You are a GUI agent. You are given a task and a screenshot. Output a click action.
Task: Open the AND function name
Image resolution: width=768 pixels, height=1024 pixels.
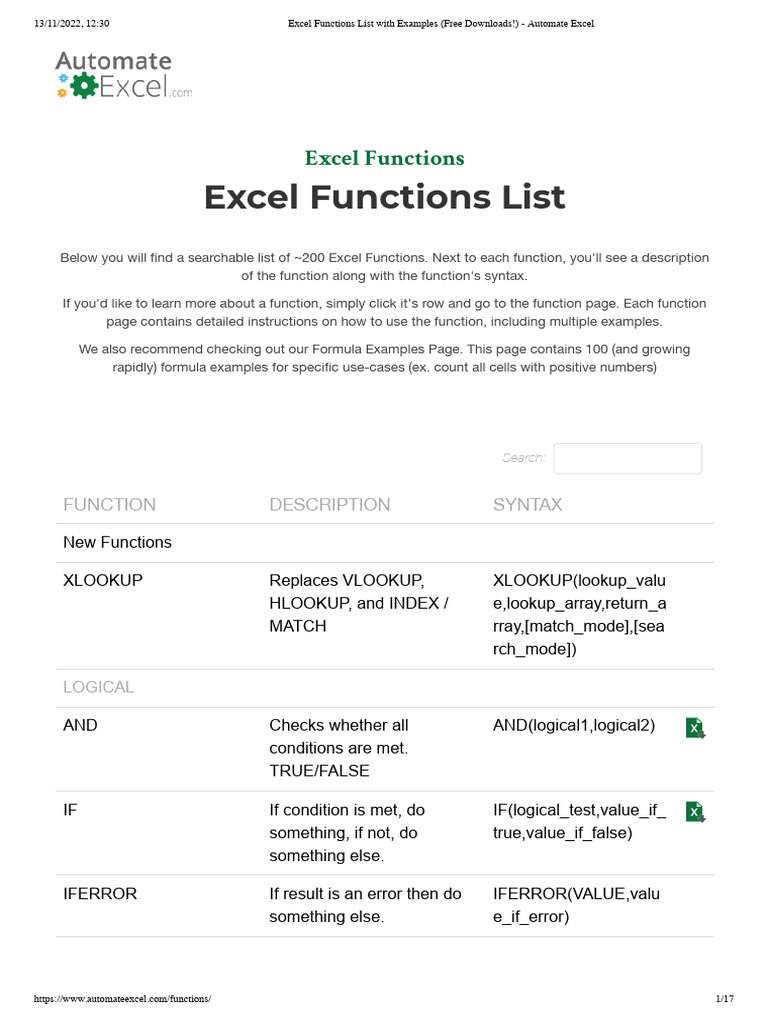(x=80, y=725)
